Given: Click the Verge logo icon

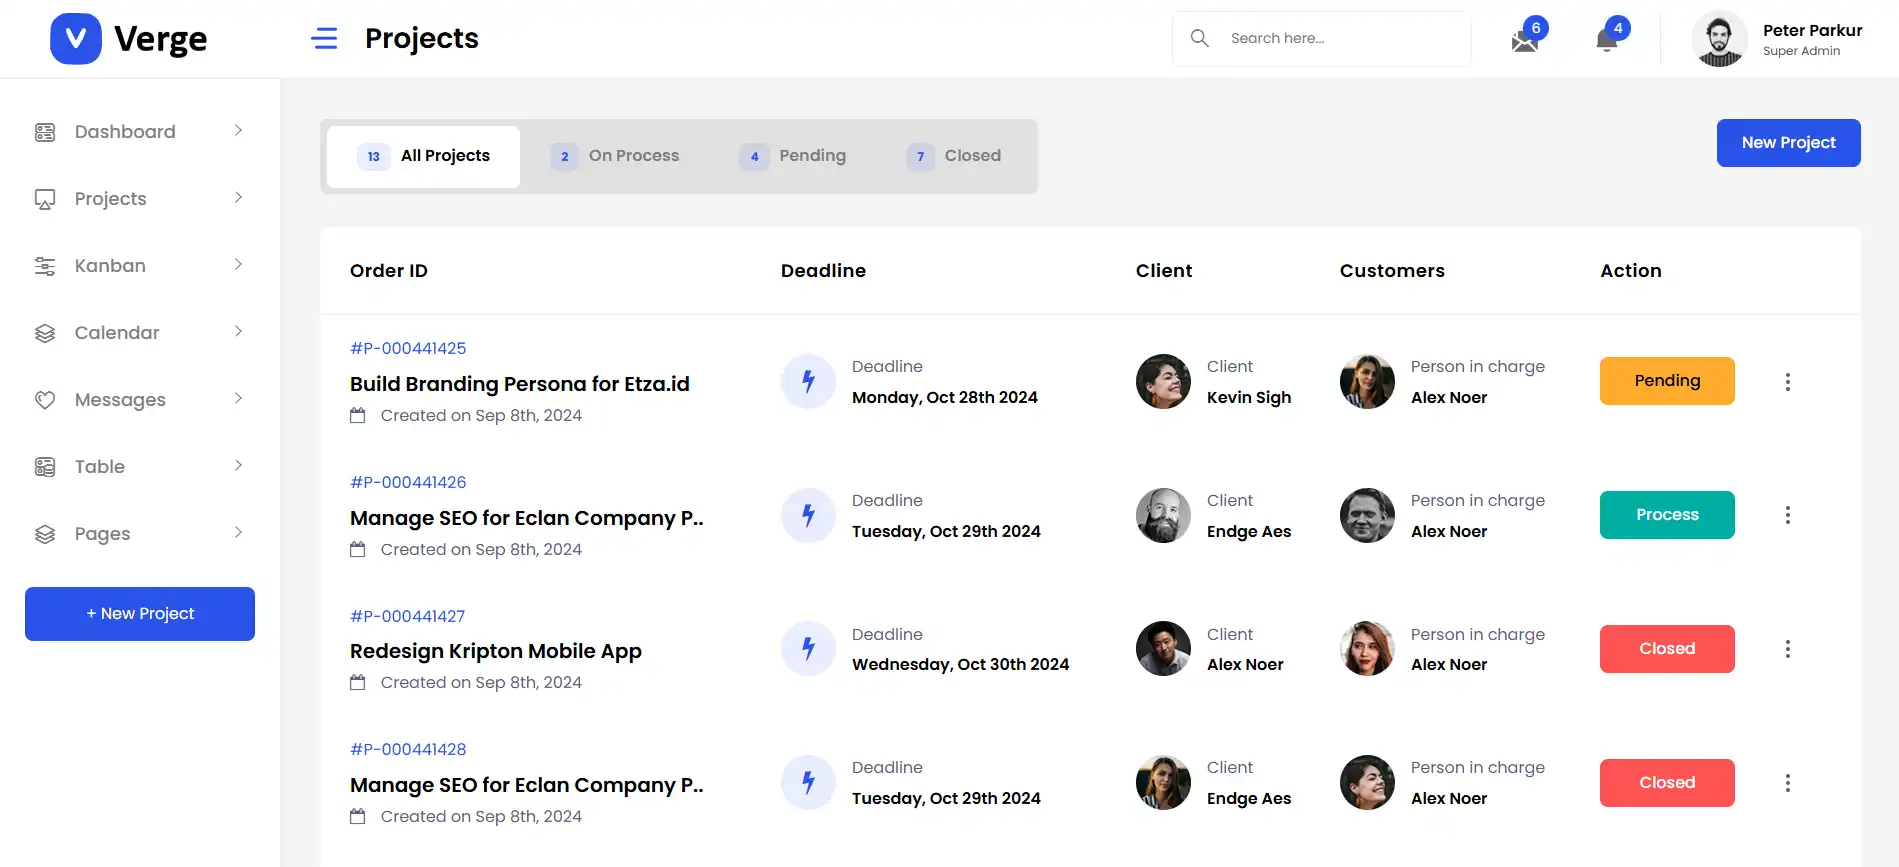Looking at the screenshot, I should tap(76, 39).
